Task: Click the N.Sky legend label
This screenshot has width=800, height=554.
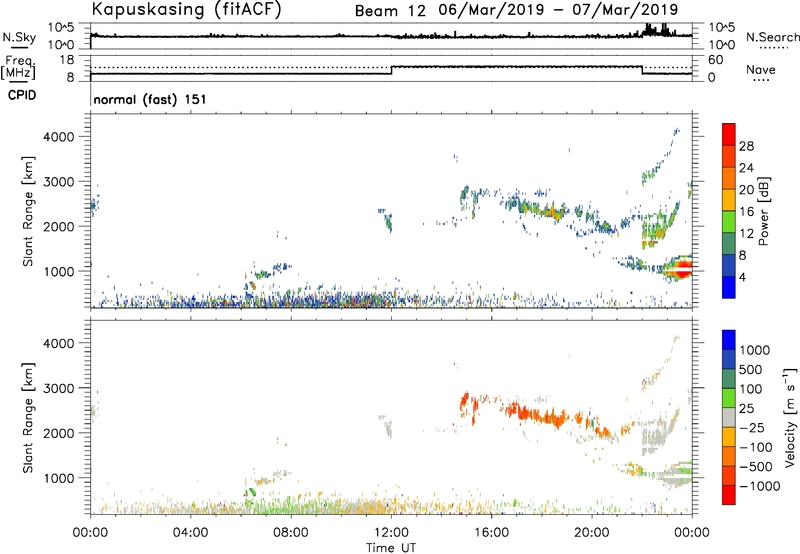Action: point(19,37)
